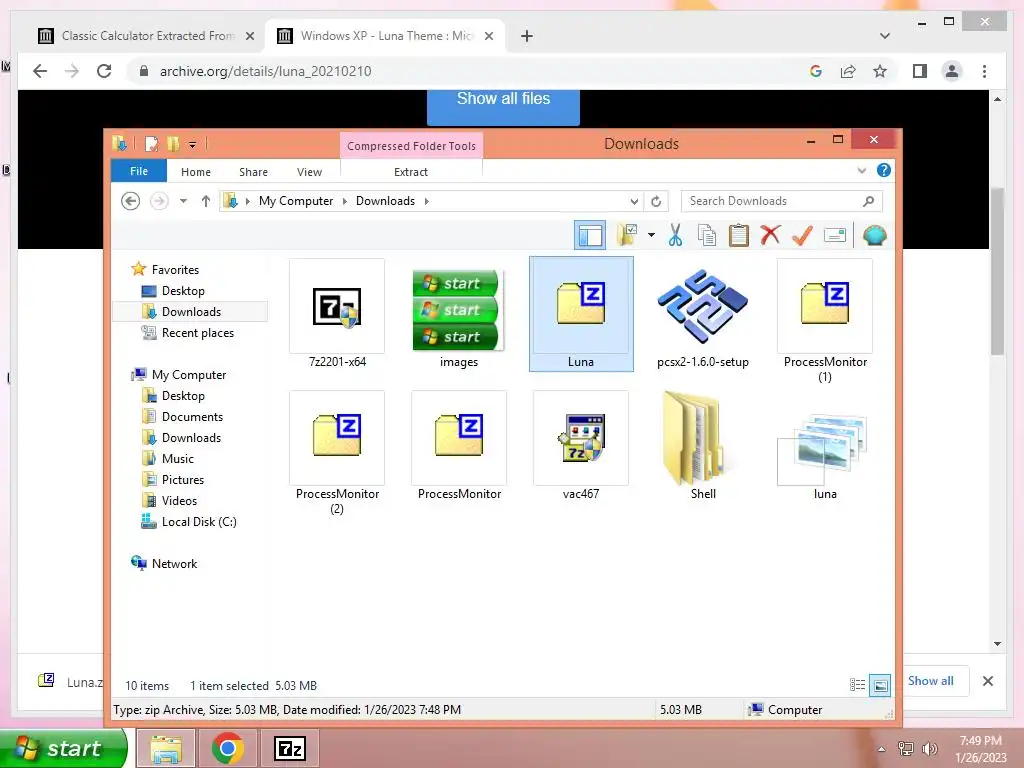The width and height of the screenshot is (1024, 768).
Task: Open Music in navigation tree
Action: click(x=178, y=458)
